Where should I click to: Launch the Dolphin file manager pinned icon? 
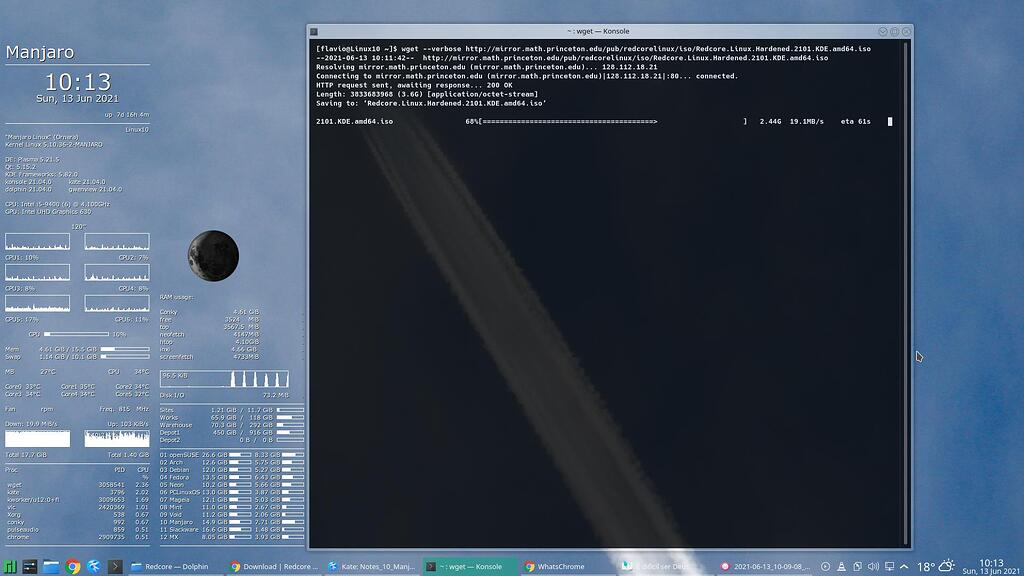51,566
